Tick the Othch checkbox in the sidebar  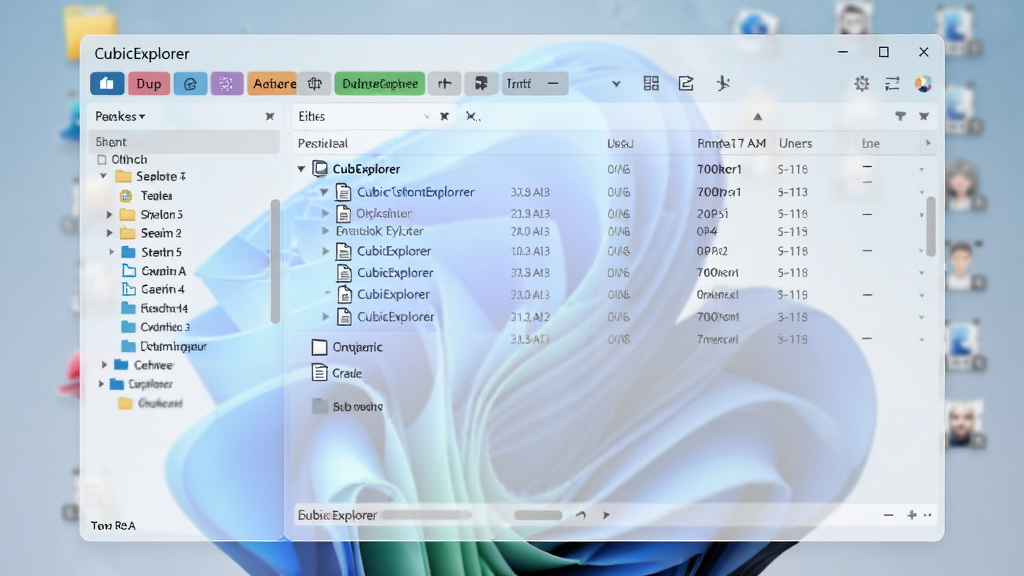[x=101, y=159]
